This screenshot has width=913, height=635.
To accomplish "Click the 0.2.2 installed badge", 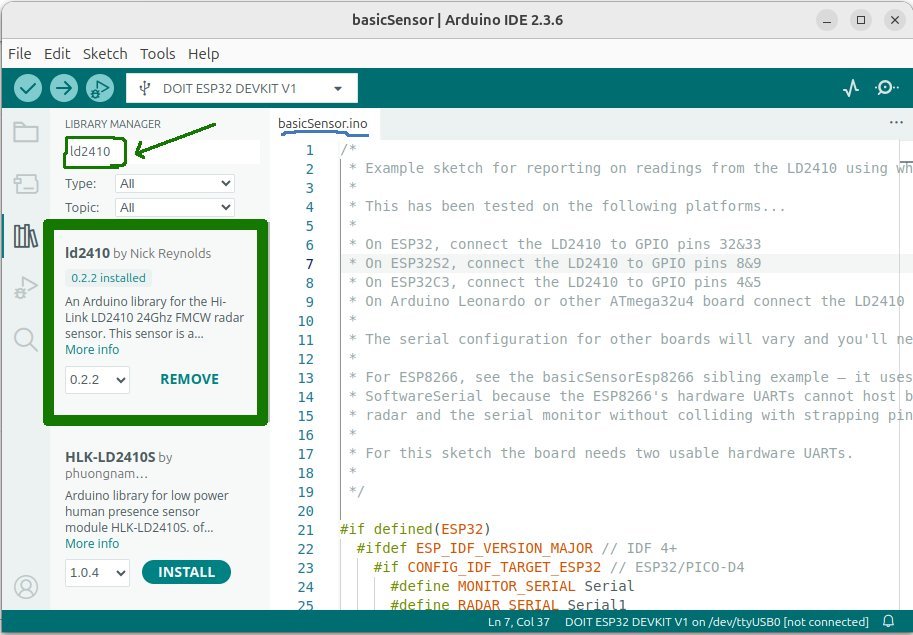I will pos(108,278).
